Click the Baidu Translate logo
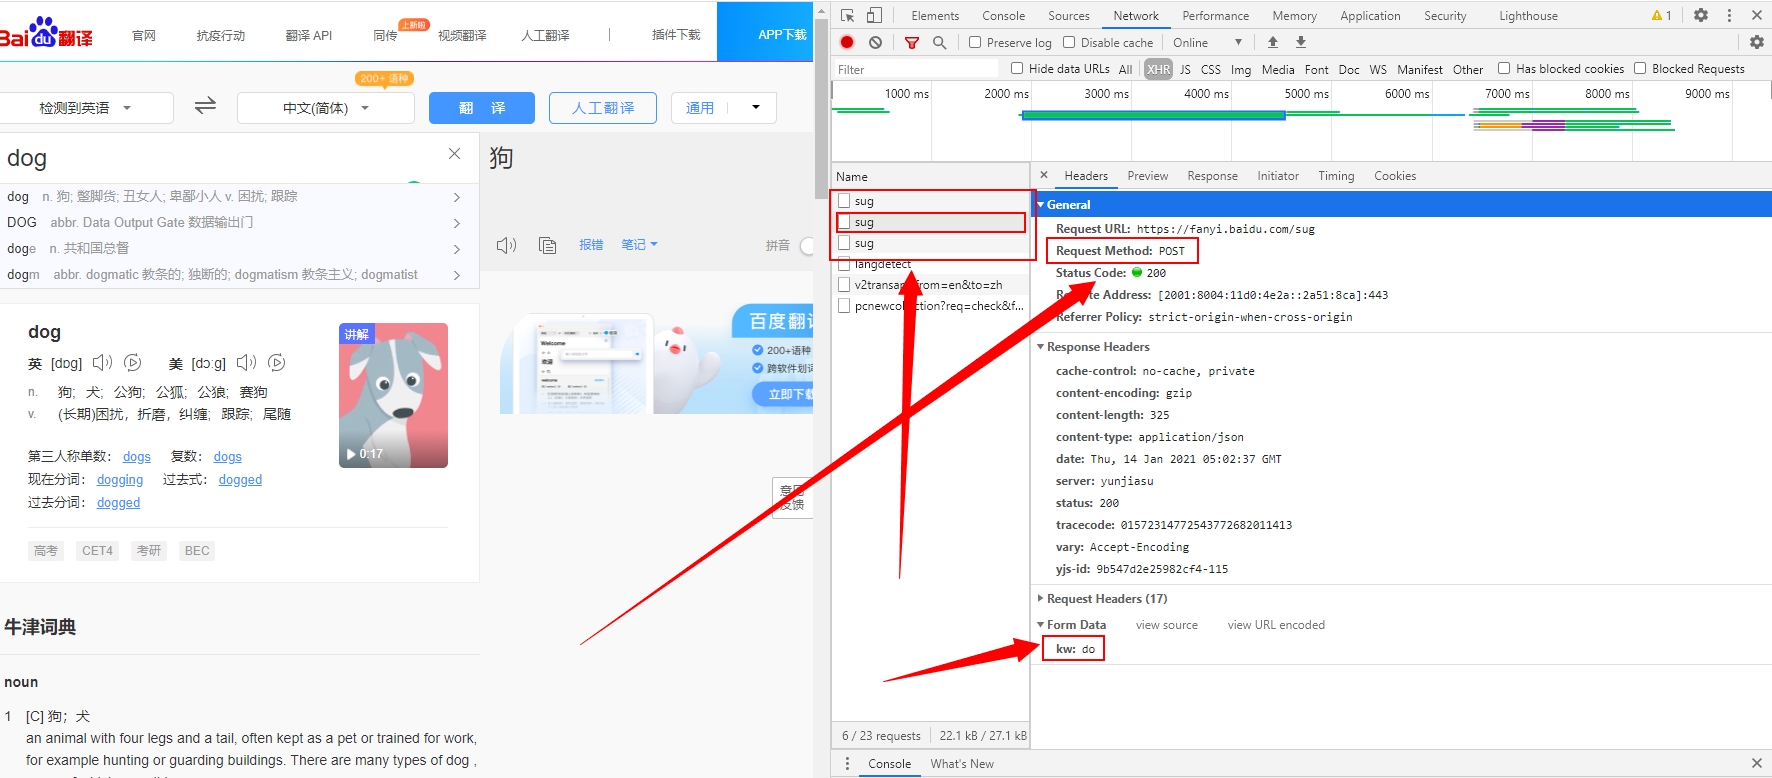 (46, 33)
